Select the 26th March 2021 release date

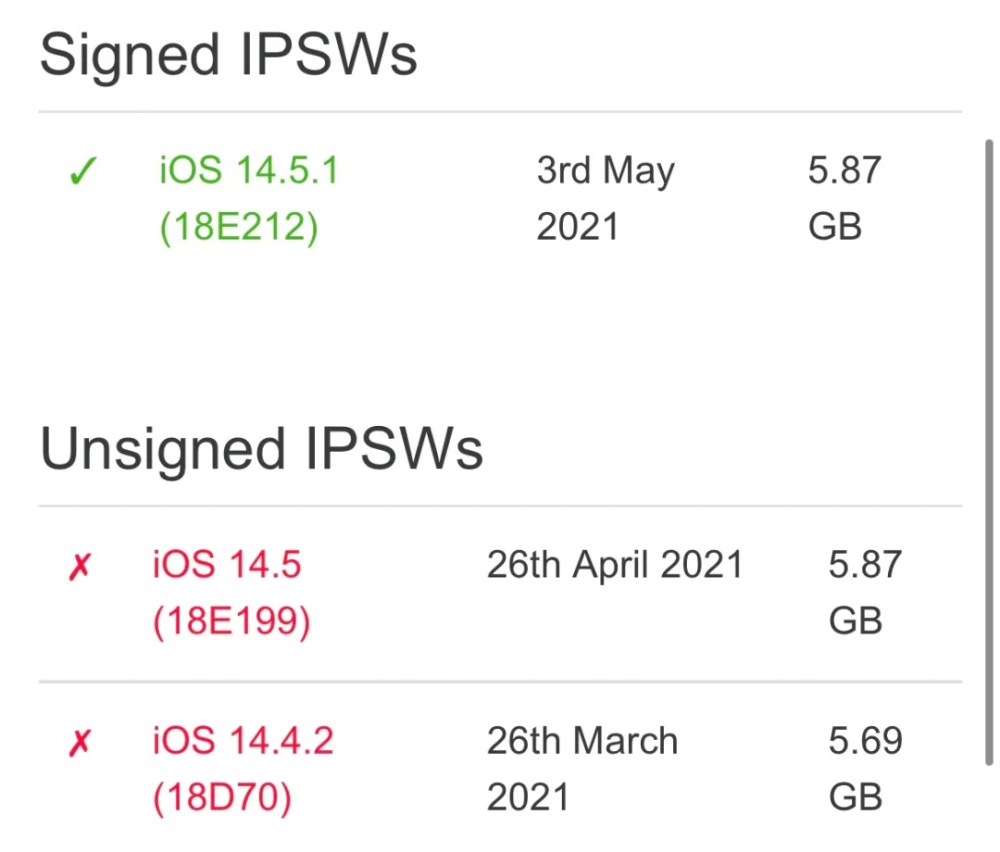(x=582, y=769)
